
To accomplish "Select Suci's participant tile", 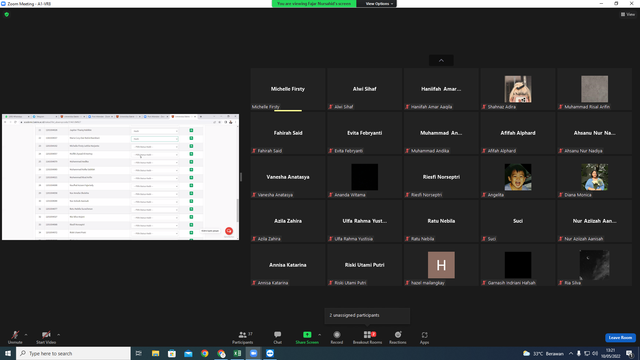I will pos(518,221).
